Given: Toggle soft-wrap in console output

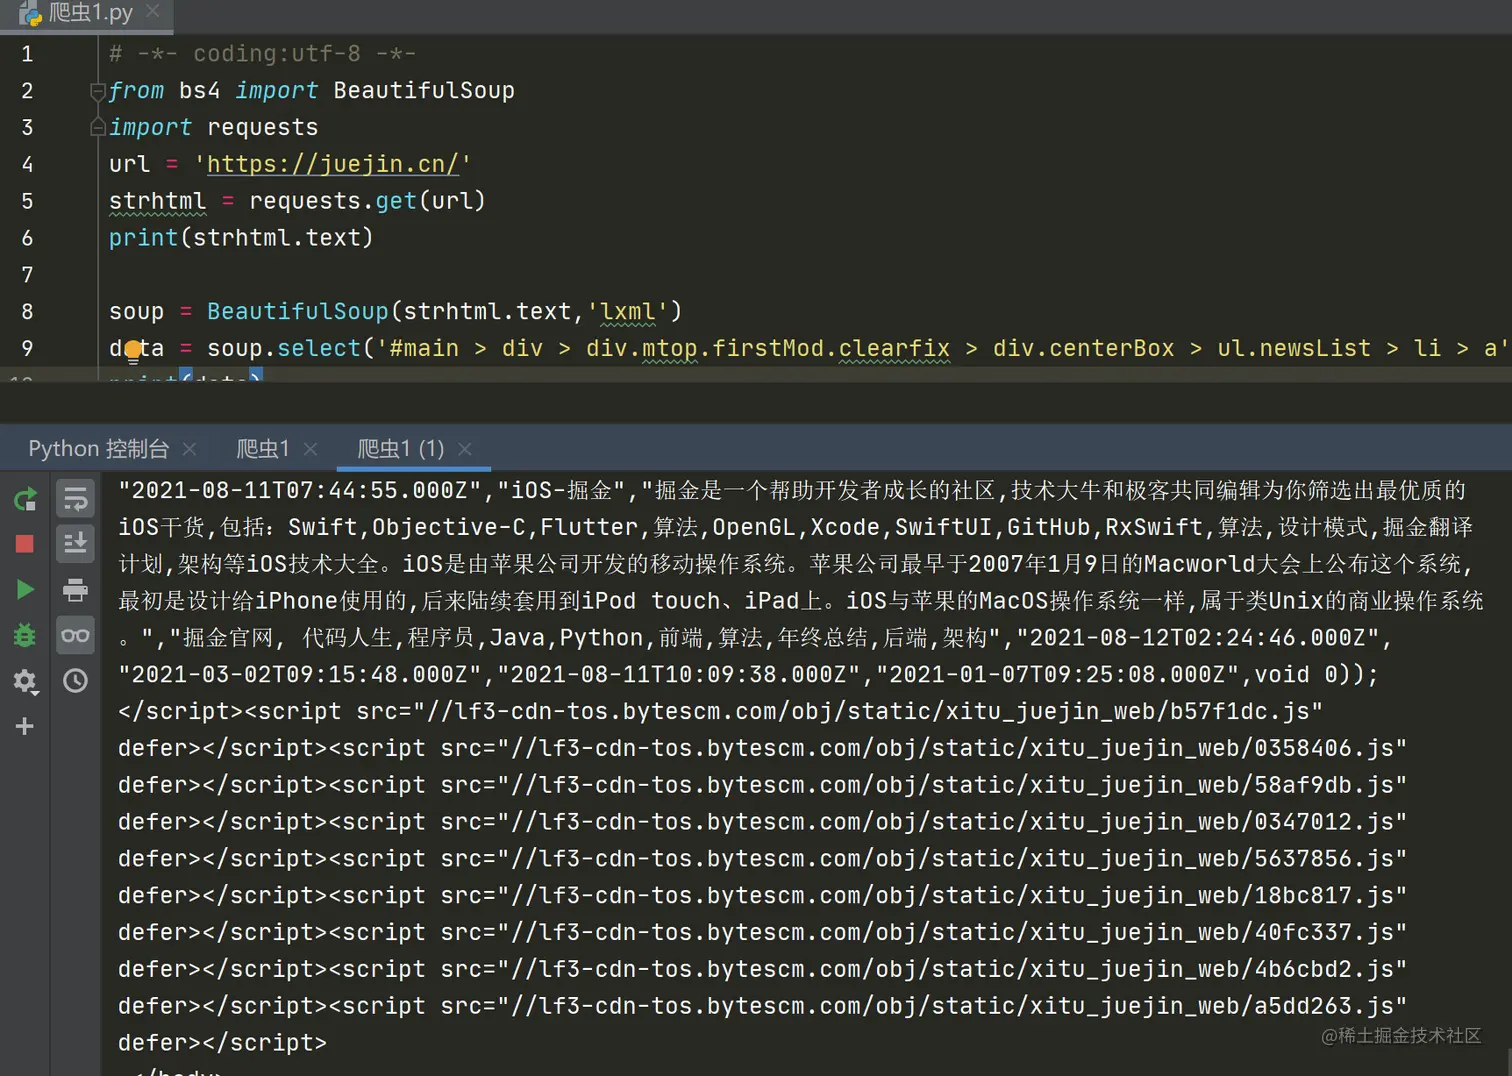Looking at the screenshot, I should tap(75, 499).
